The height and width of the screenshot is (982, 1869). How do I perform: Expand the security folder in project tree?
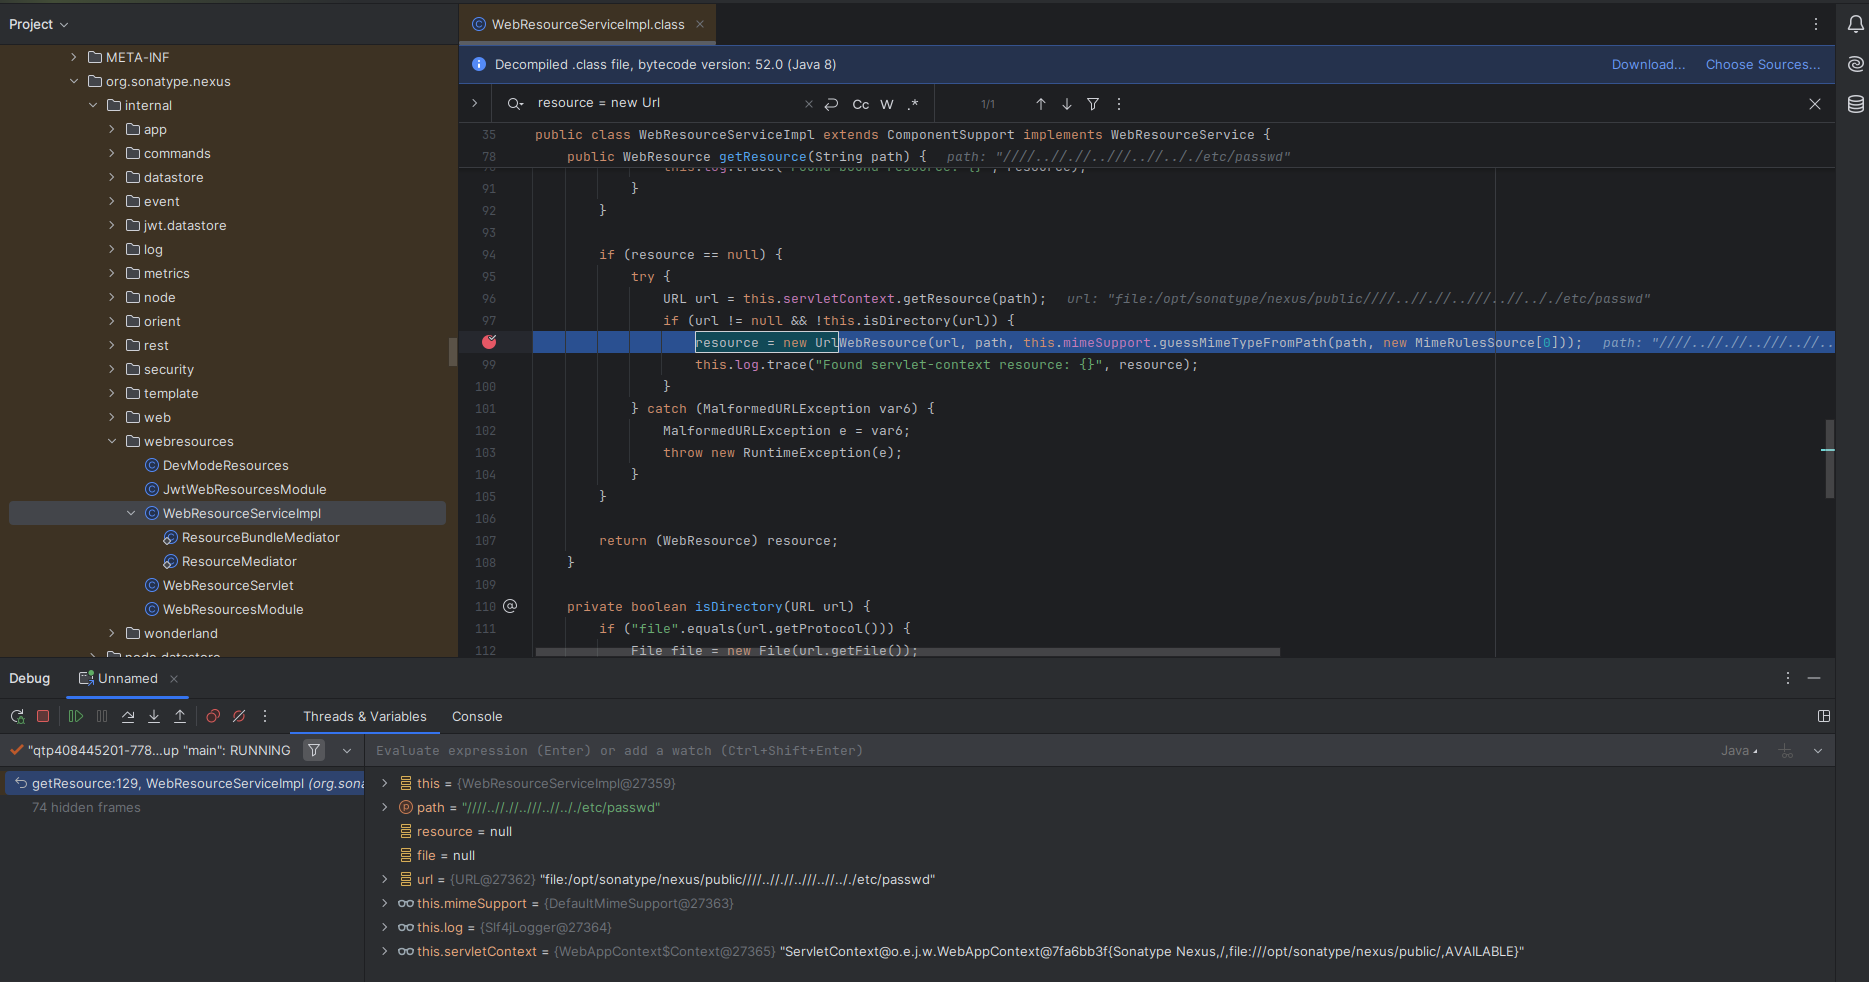coord(112,369)
